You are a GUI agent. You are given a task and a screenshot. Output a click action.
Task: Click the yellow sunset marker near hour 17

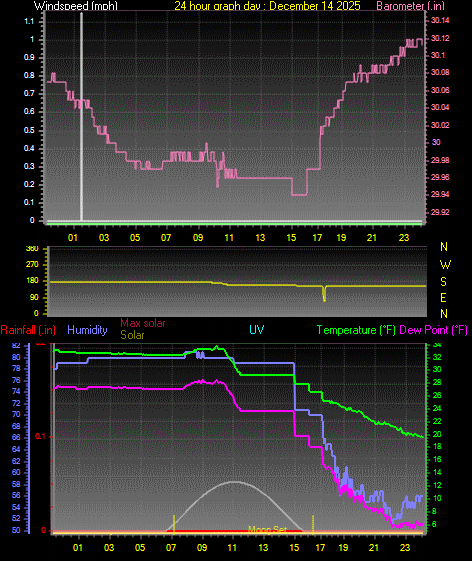(x=313, y=524)
